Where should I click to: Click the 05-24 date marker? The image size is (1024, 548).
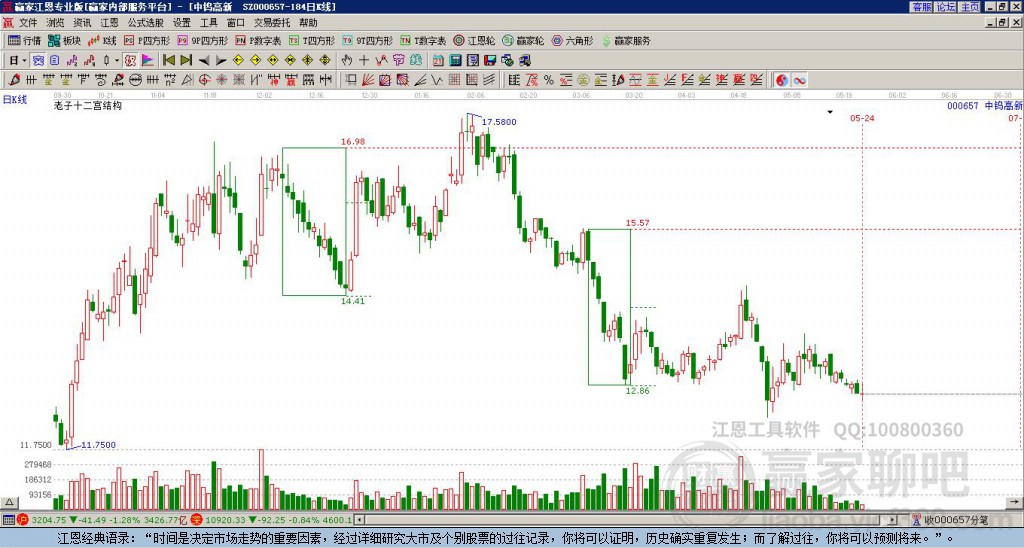[862, 118]
